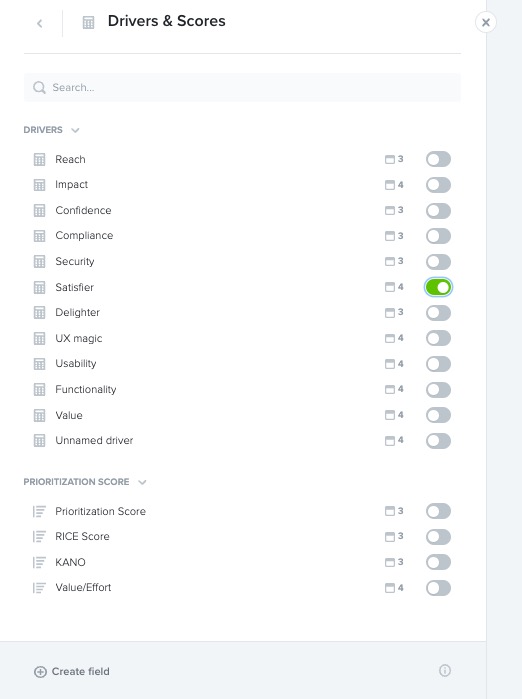
Task: Enable the UX magic toggle
Action: click(438, 338)
